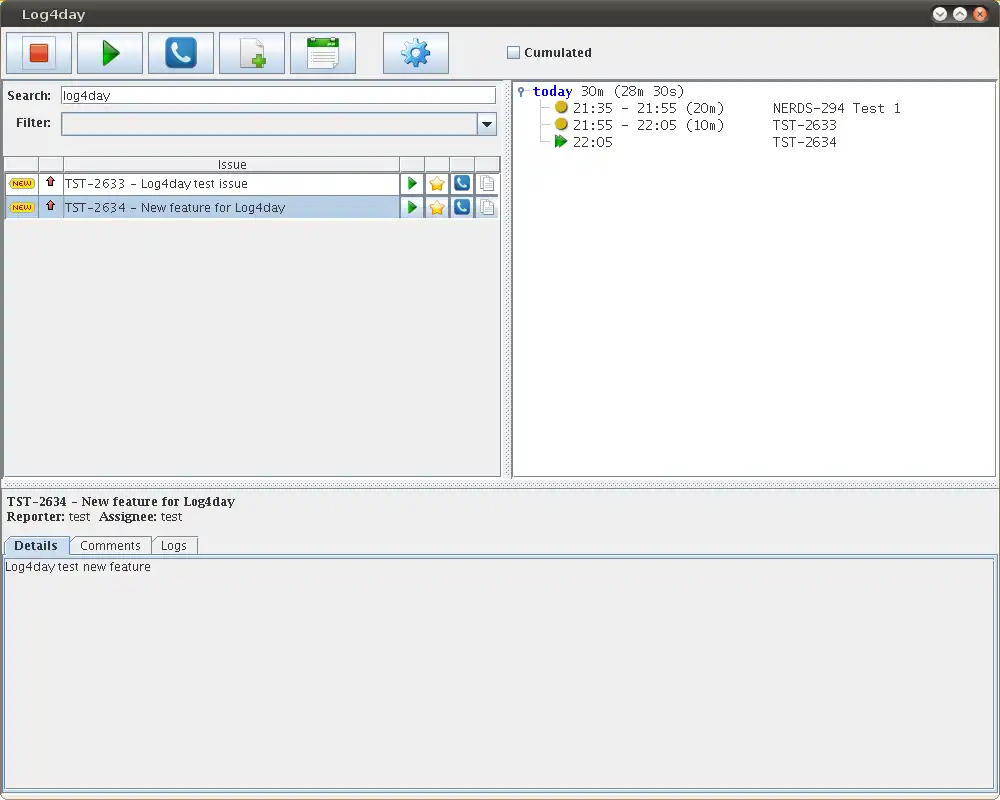This screenshot has height=800, width=1000.
Task: Click the Issue column header
Action: tap(232, 165)
